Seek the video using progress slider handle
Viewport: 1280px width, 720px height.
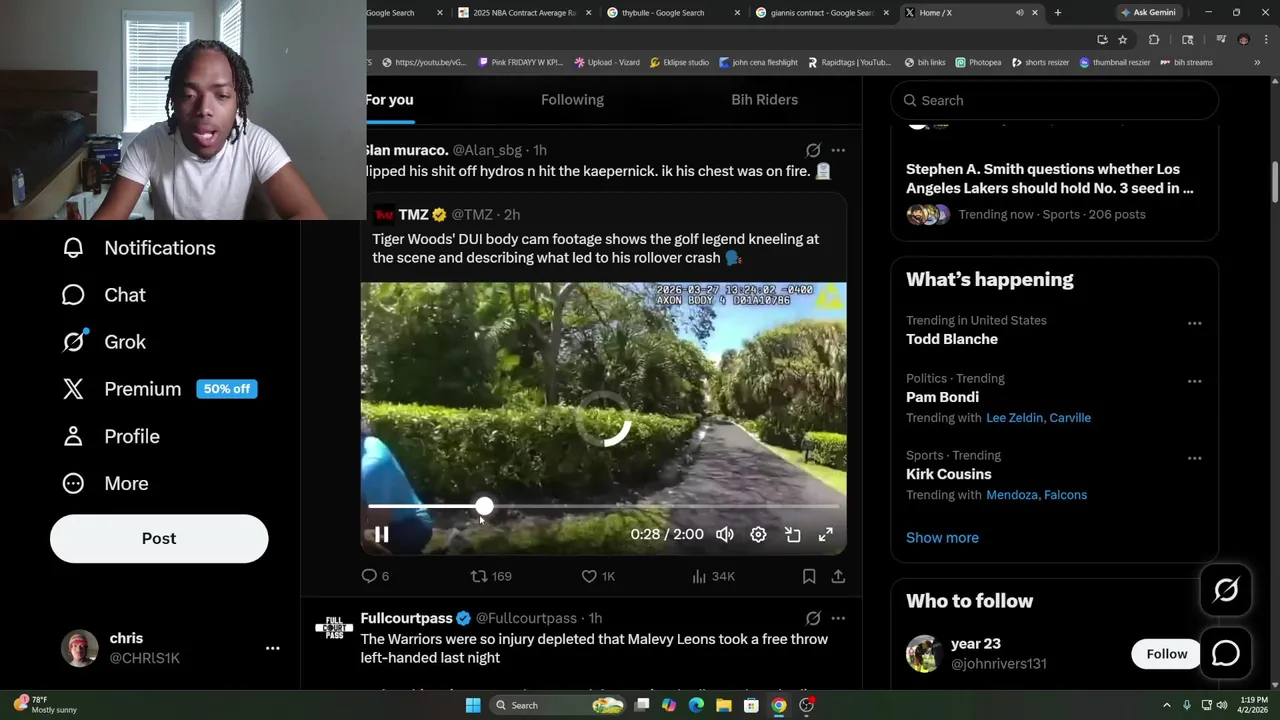click(x=484, y=507)
